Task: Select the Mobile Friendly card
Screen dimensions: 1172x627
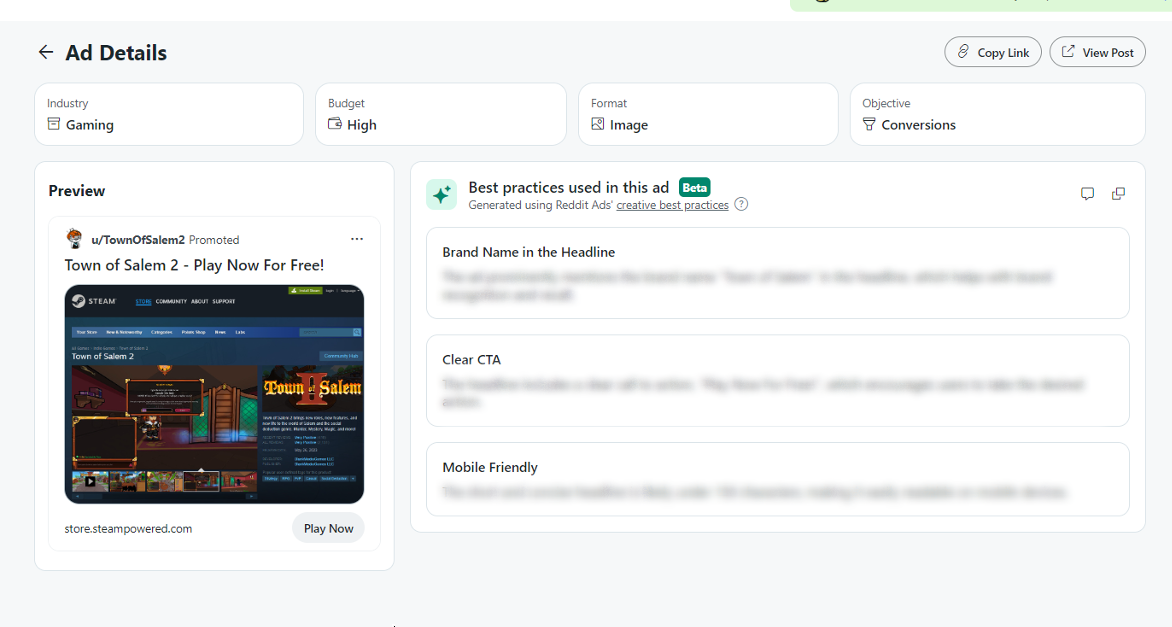Action: 777,479
